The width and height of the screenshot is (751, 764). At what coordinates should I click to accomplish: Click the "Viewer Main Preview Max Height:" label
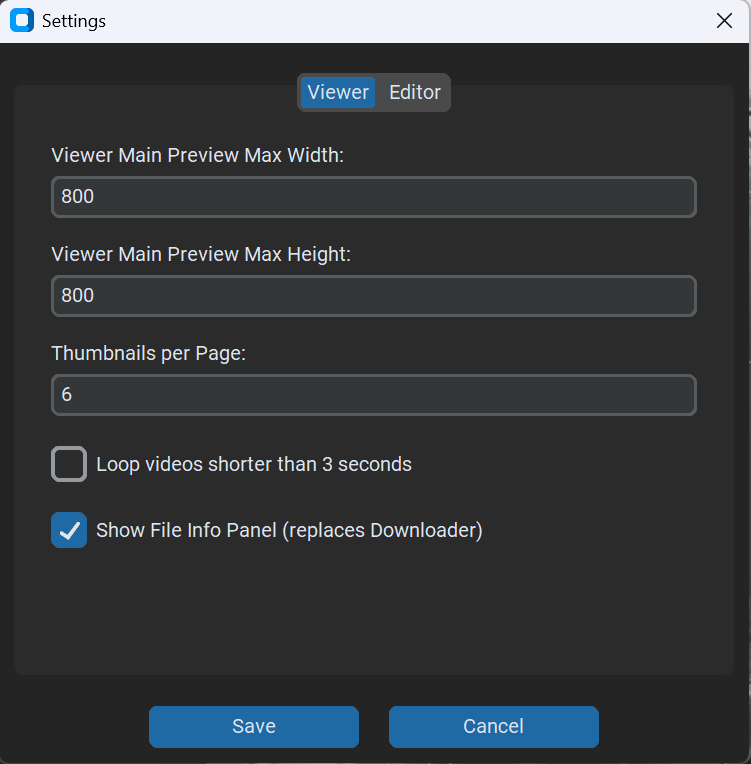coord(201,255)
